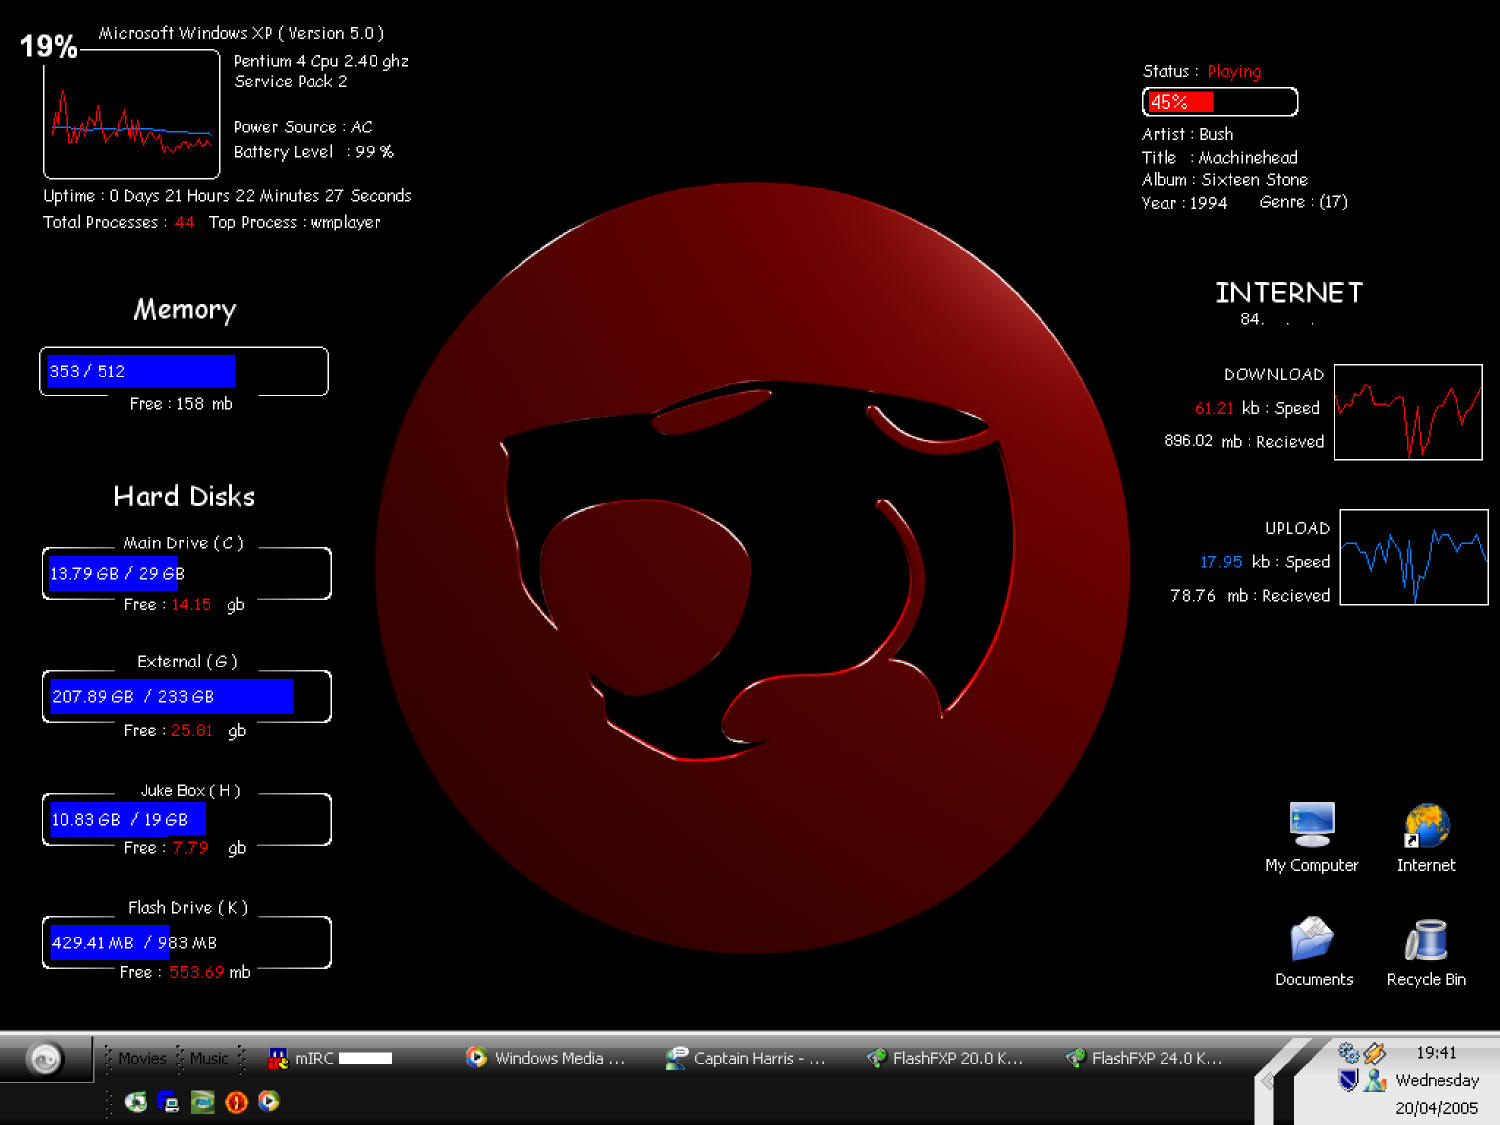Click the 45% song progress bar

pyautogui.click(x=1220, y=102)
